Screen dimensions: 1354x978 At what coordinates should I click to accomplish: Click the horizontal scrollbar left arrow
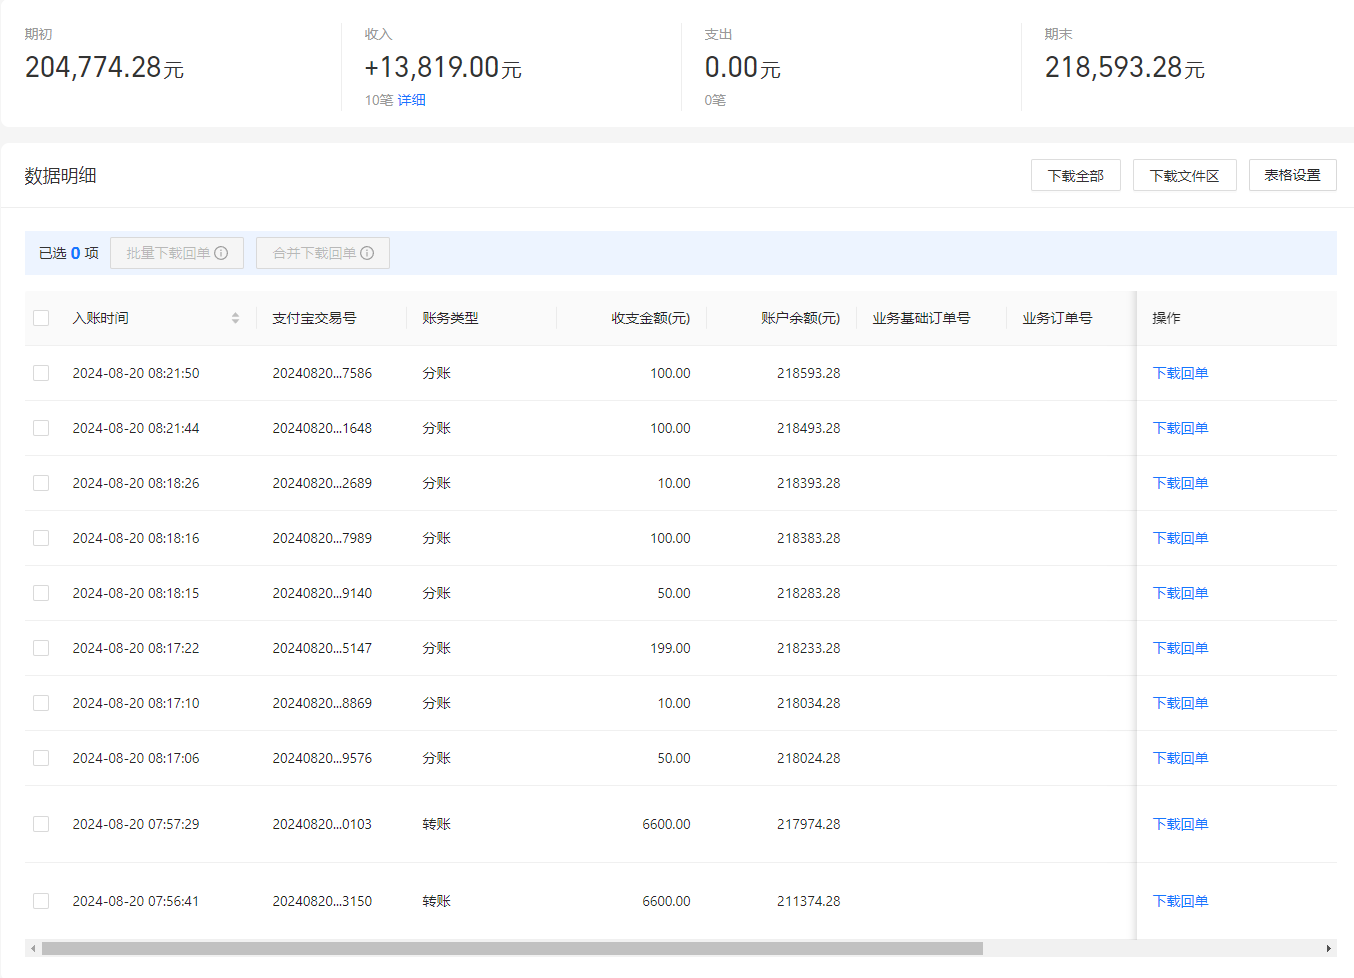click(33, 948)
